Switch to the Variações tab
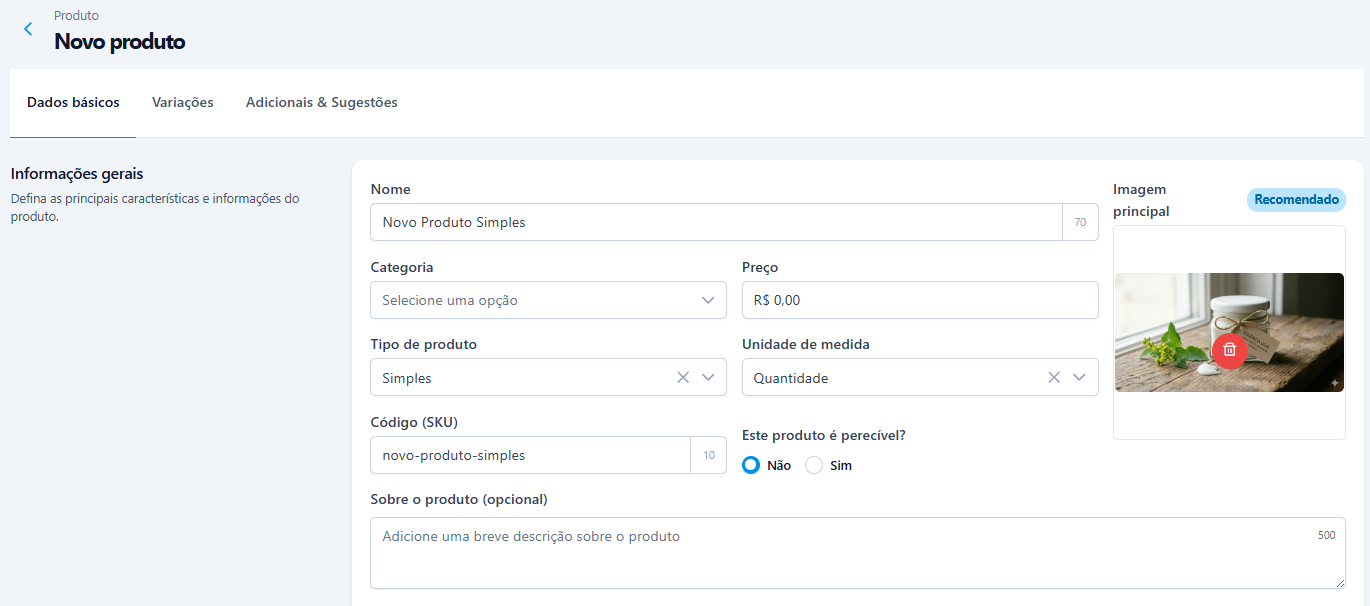This screenshot has width=1370, height=606. [x=182, y=103]
